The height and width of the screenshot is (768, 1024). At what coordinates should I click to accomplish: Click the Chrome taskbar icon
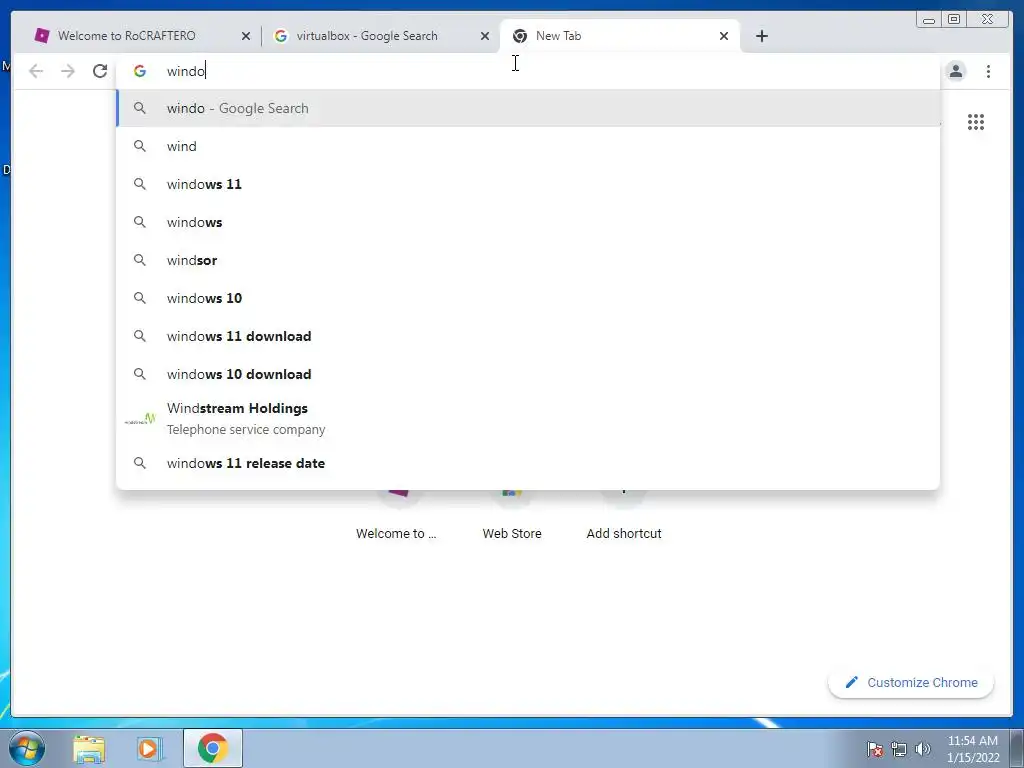[213, 748]
